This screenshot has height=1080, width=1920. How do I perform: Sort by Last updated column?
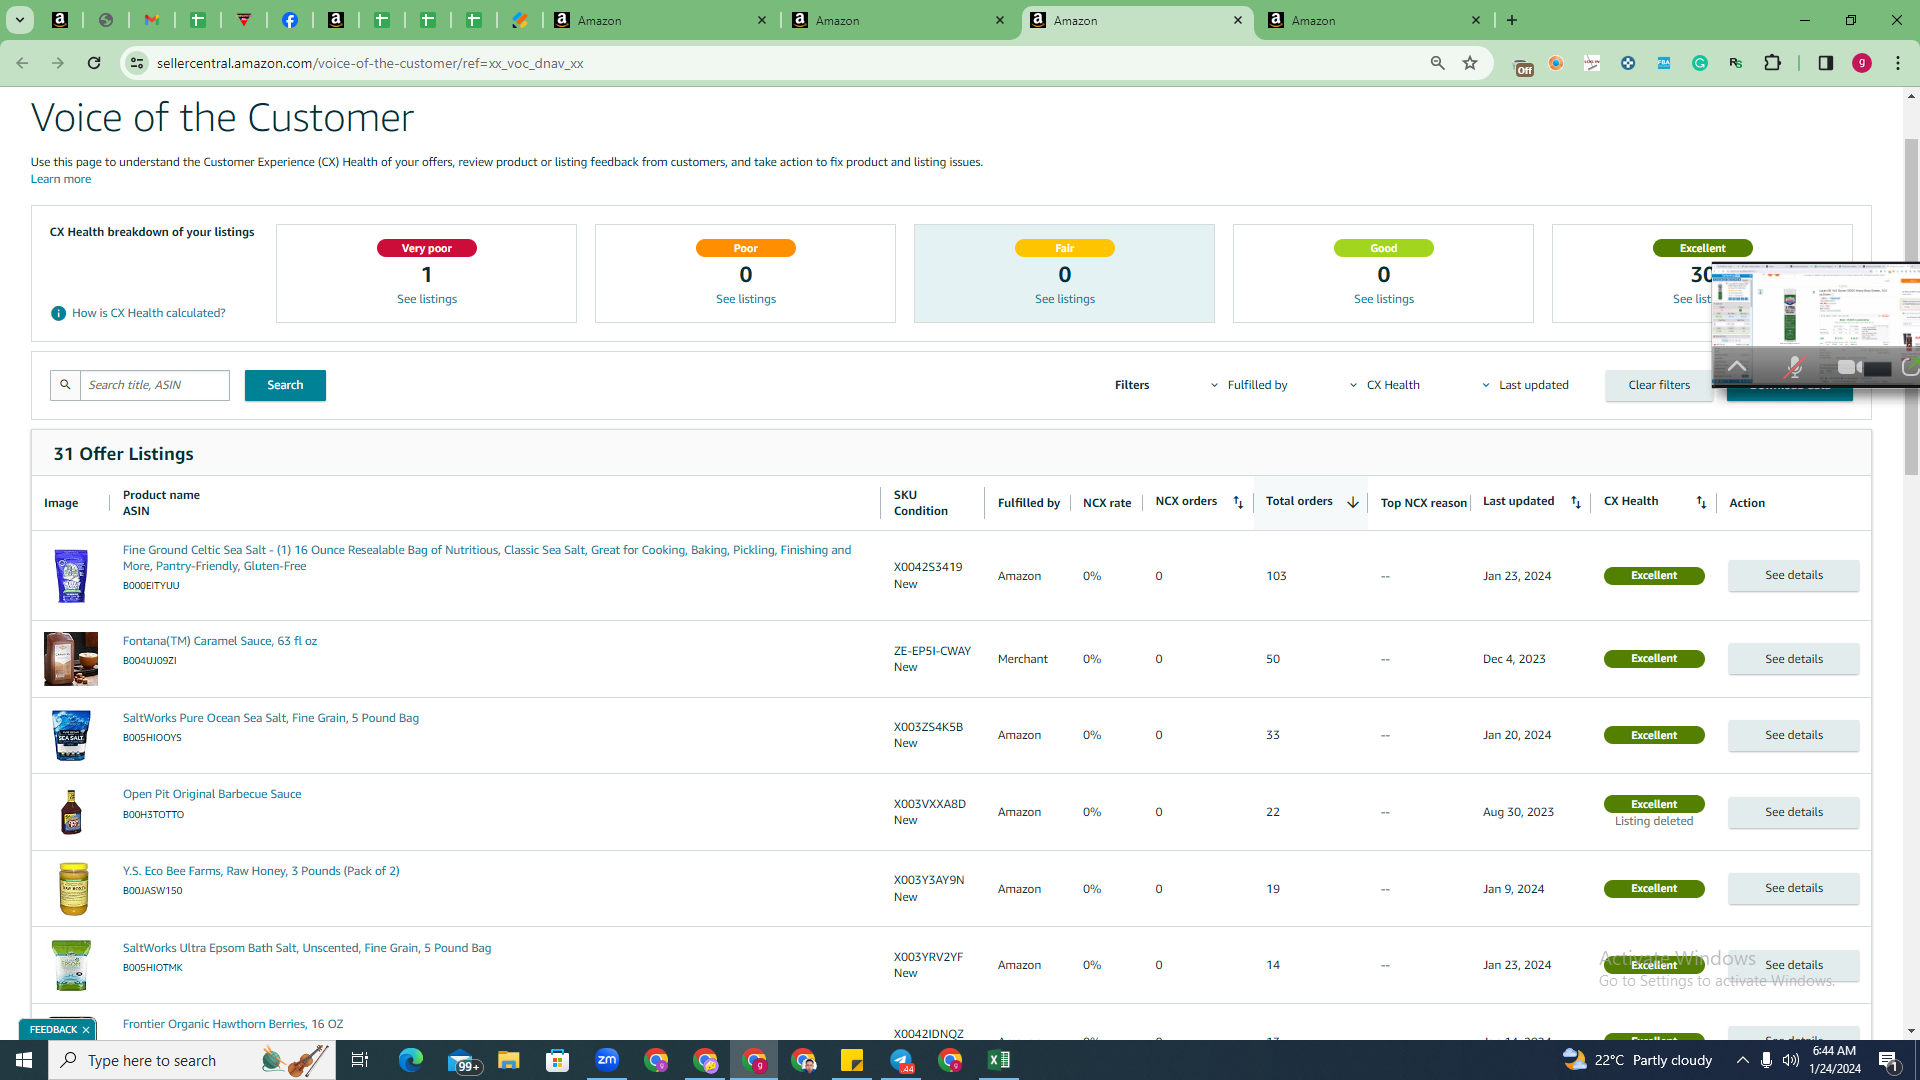click(x=1576, y=502)
